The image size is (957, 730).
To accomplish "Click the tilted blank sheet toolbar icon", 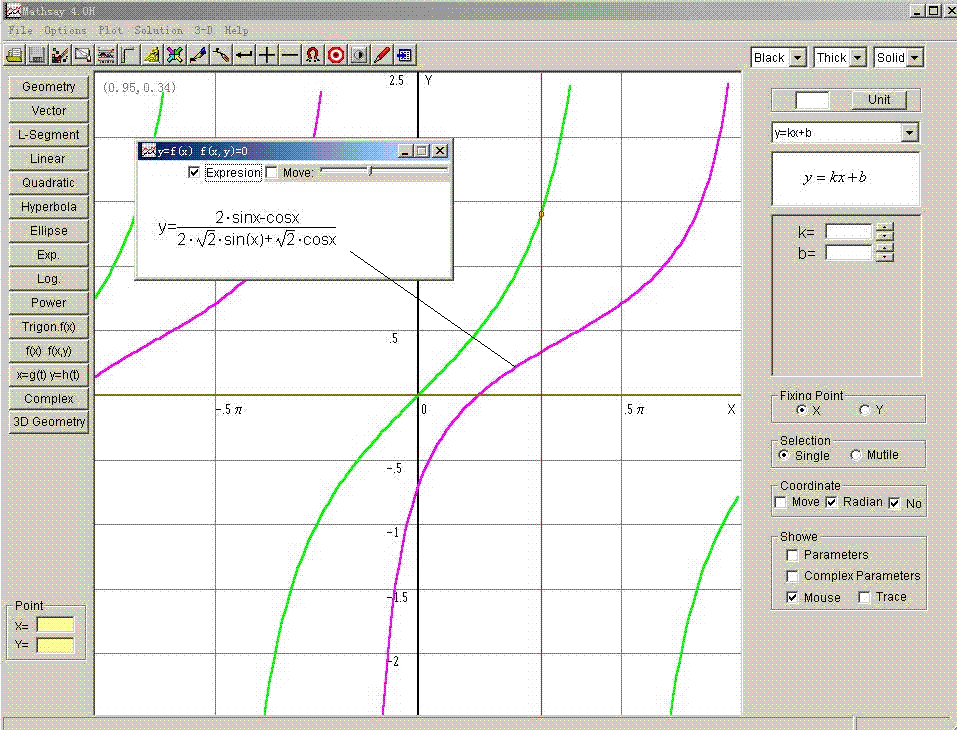I will pyautogui.click(x=82, y=56).
